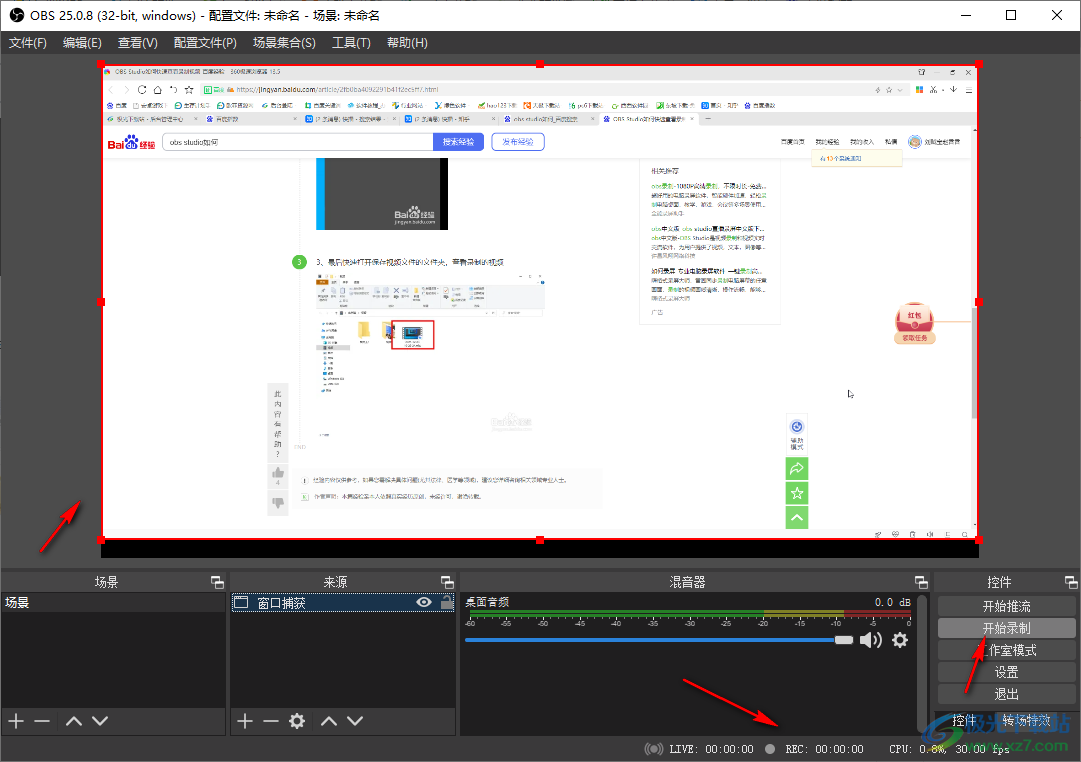Open the 场景集合(S) menu
The width and height of the screenshot is (1081, 762).
284,43
